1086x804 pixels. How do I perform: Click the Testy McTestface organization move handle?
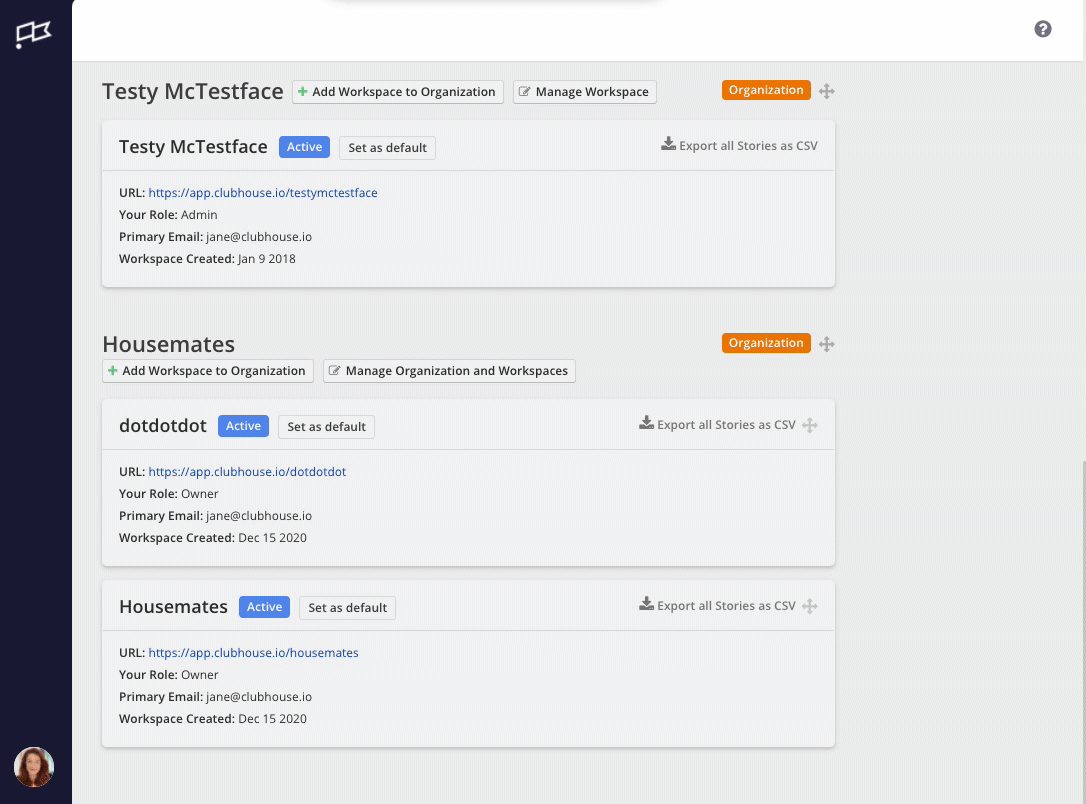[826, 91]
